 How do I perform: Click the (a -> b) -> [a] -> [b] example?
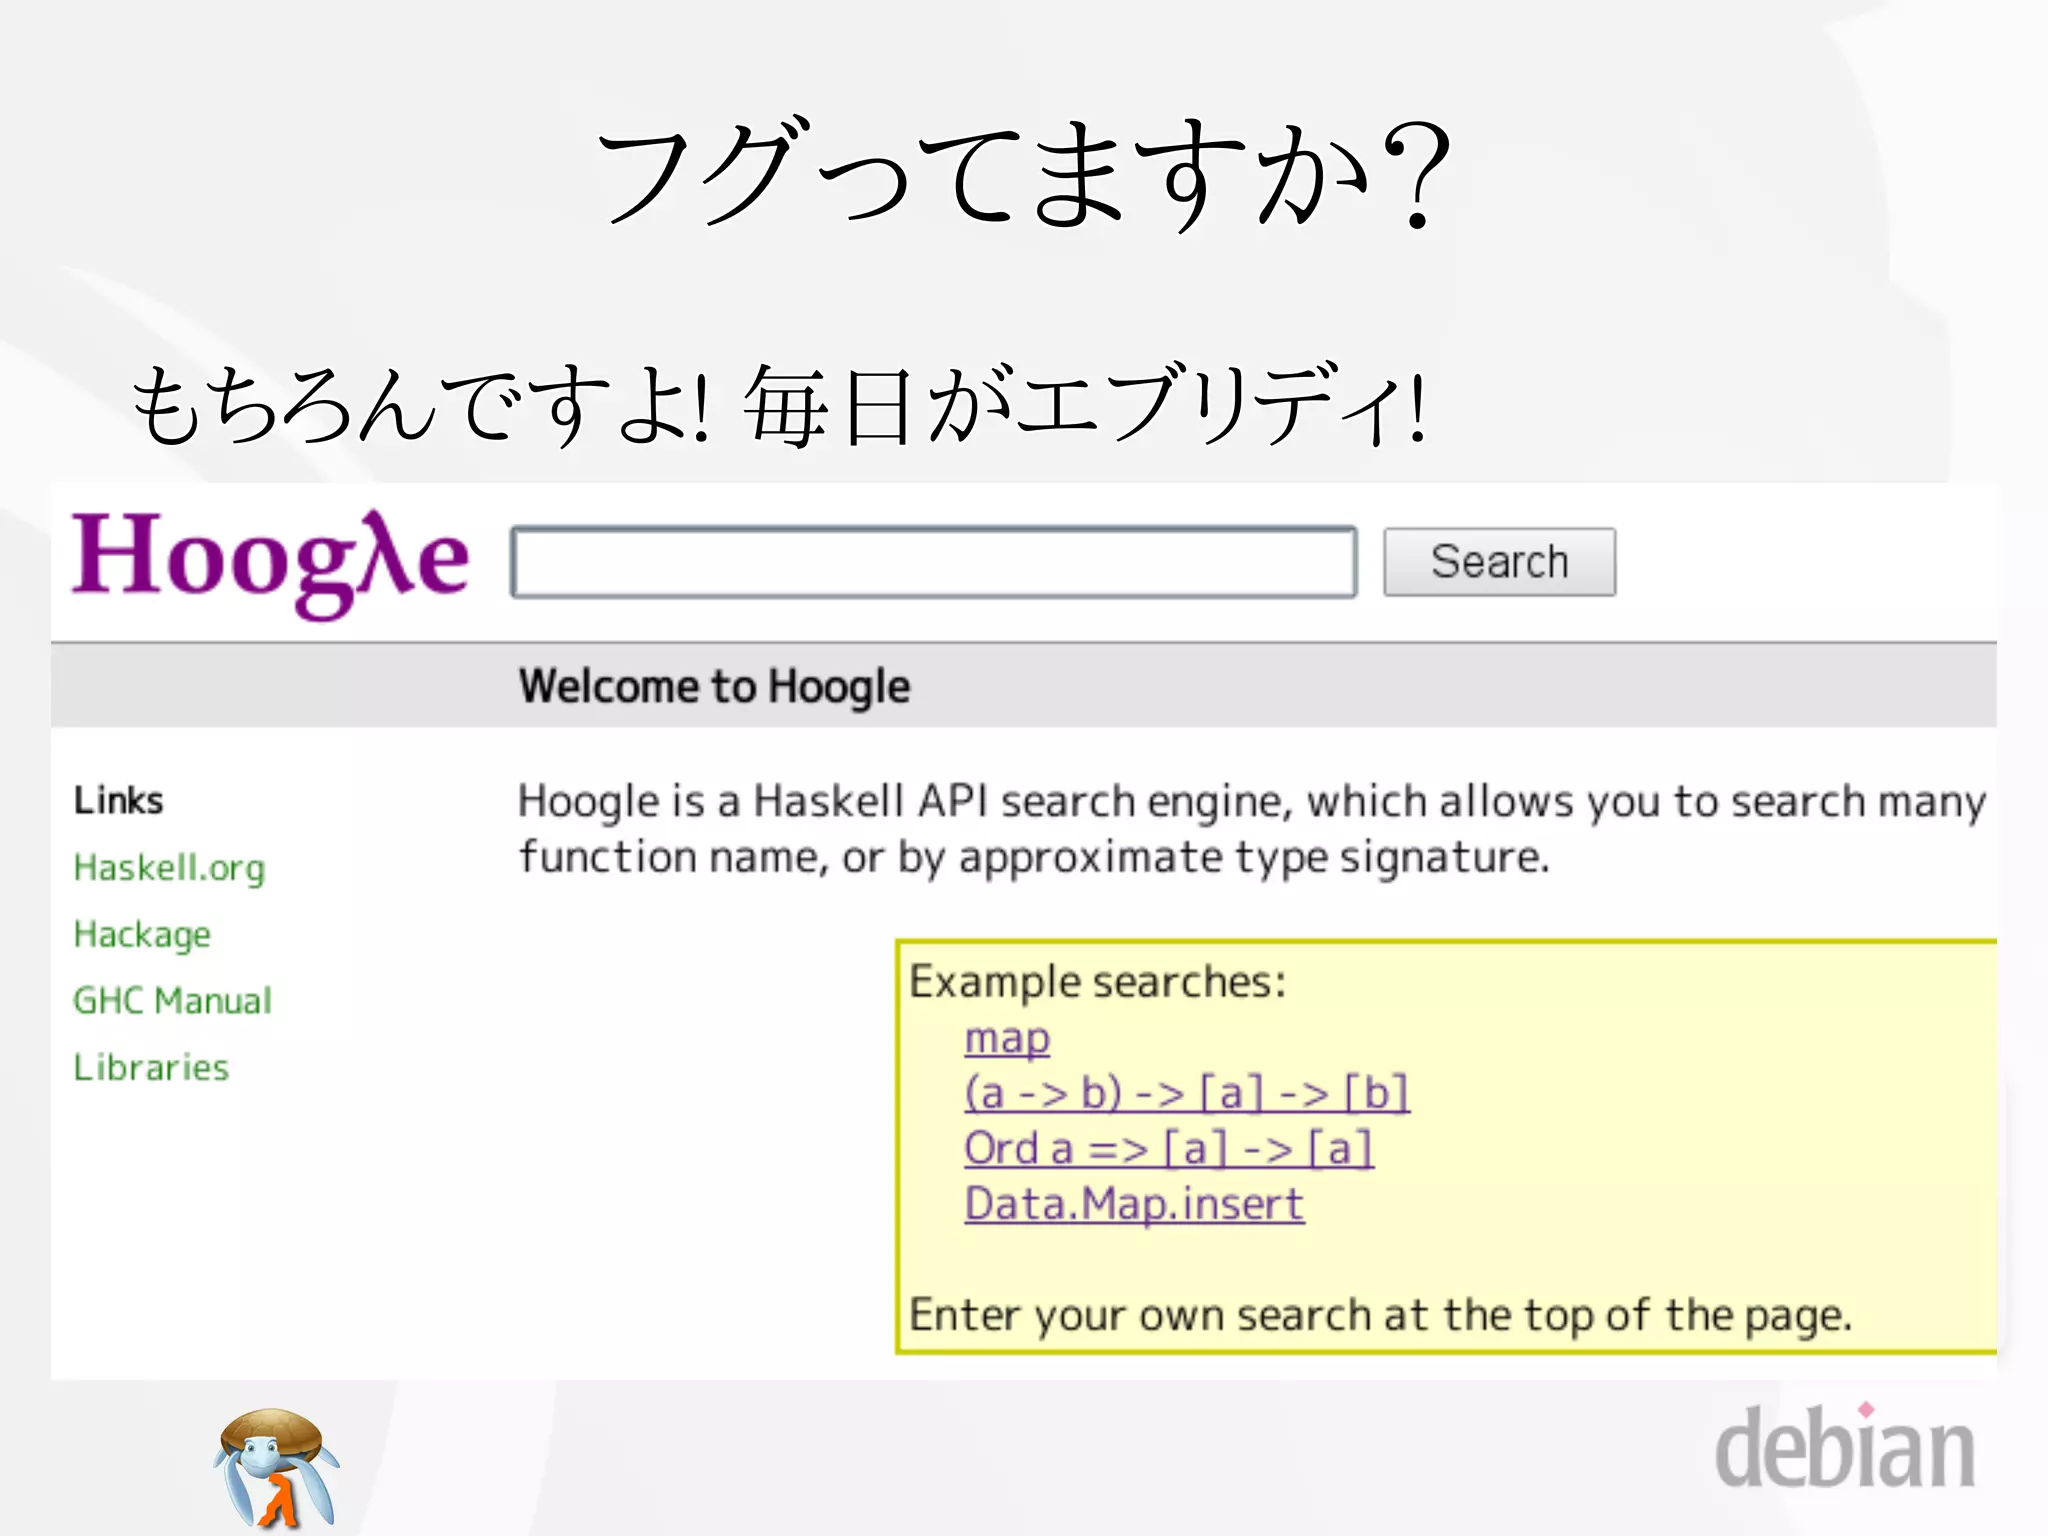[x=1186, y=1093]
